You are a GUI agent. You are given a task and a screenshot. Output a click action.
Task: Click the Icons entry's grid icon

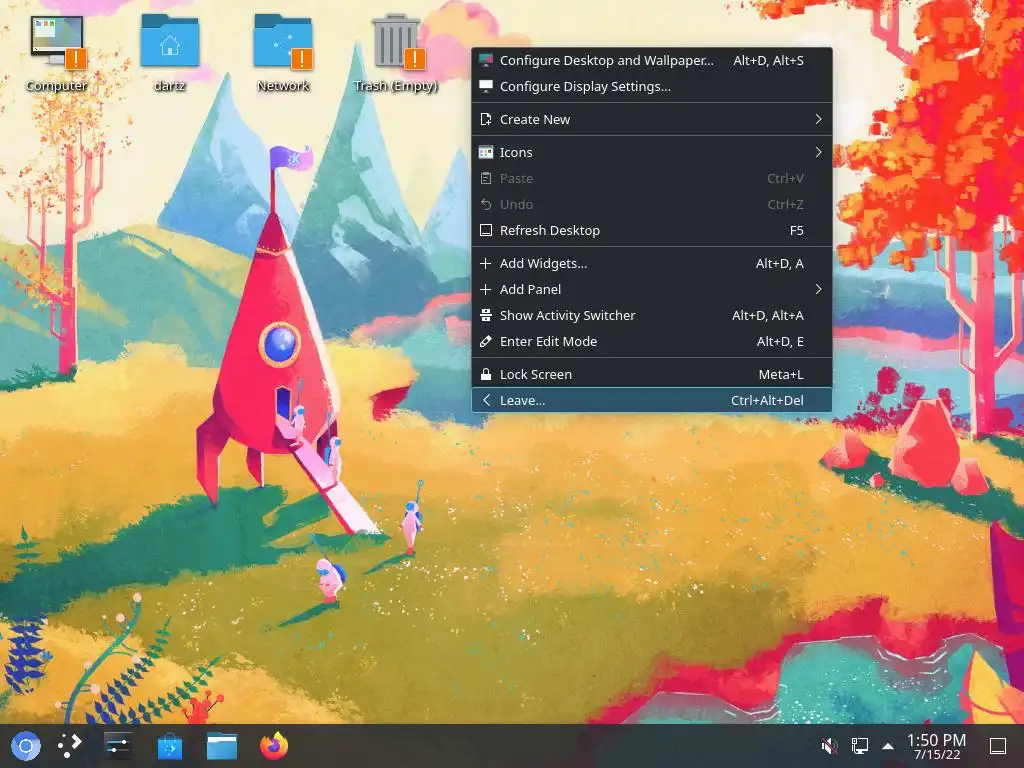[x=486, y=152]
